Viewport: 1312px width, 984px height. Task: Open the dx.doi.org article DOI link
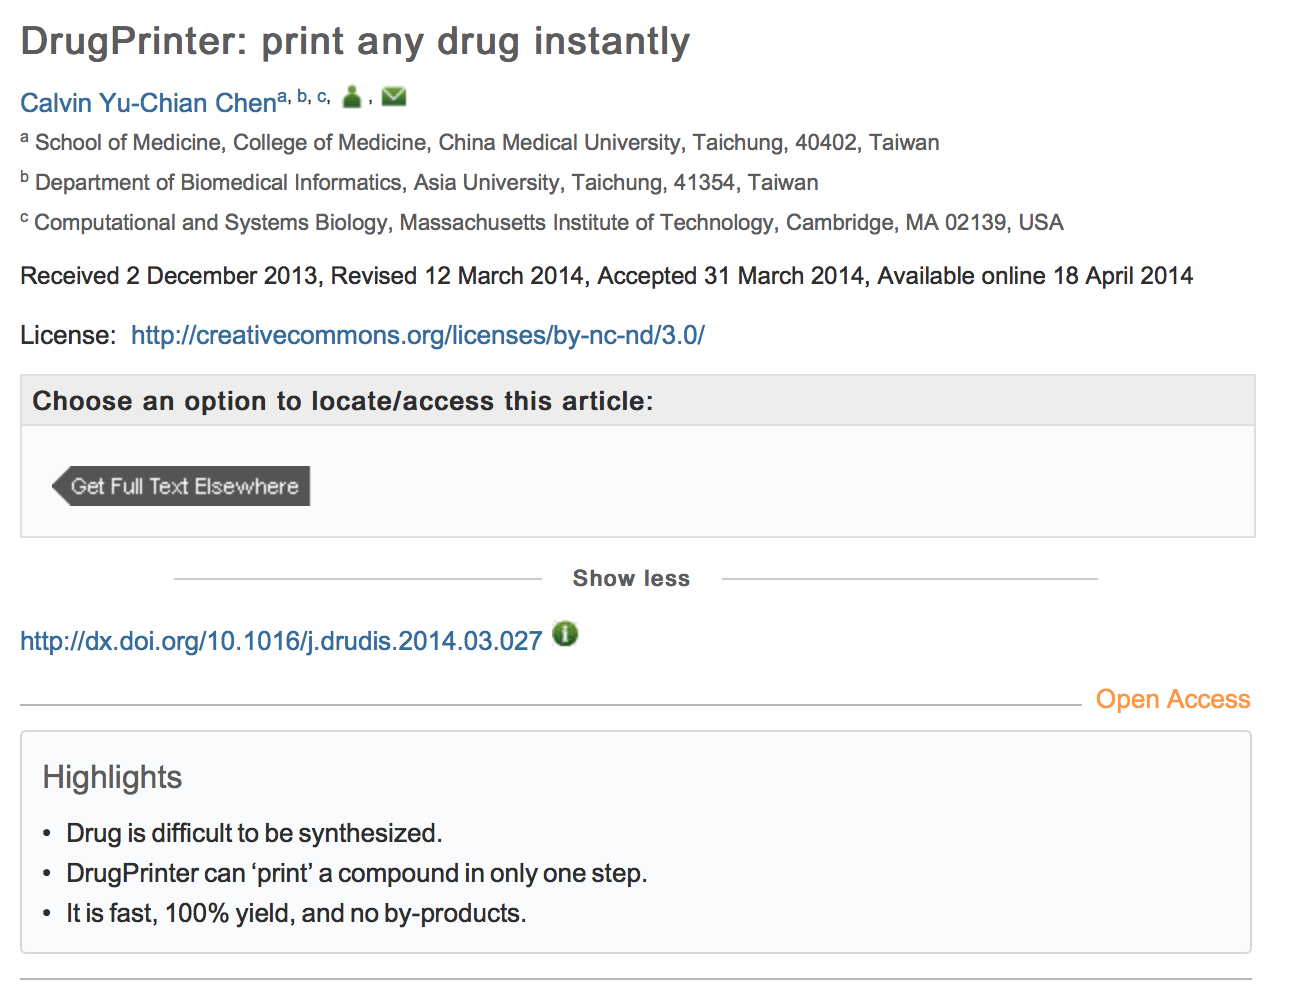tap(281, 641)
